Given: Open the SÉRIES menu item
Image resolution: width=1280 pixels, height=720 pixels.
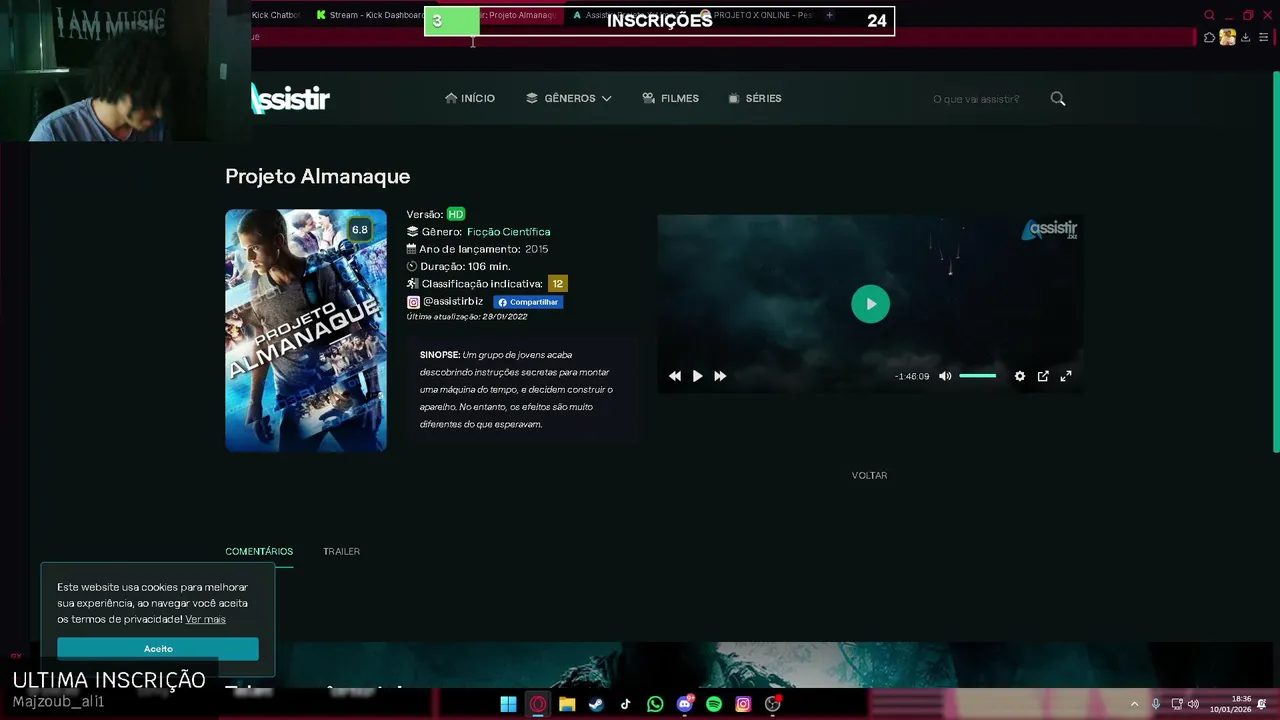Looking at the screenshot, I should (x=755, y=98).
